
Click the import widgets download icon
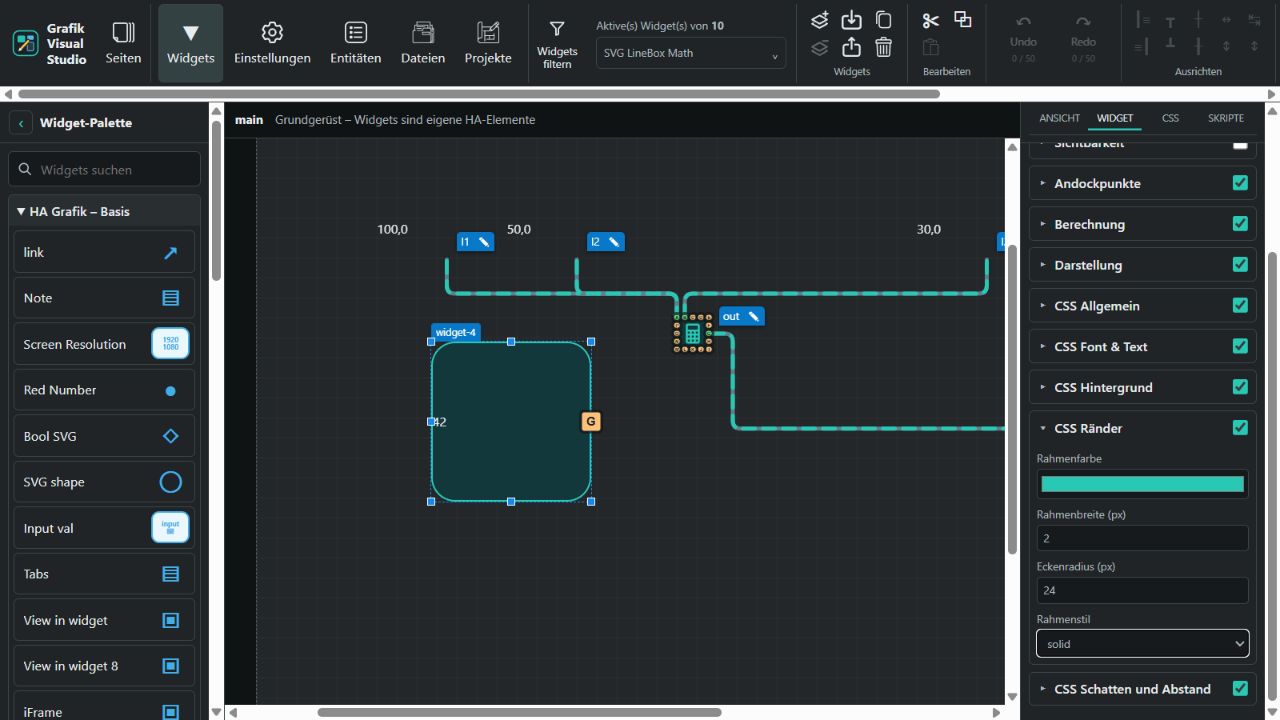click(851, 20)
